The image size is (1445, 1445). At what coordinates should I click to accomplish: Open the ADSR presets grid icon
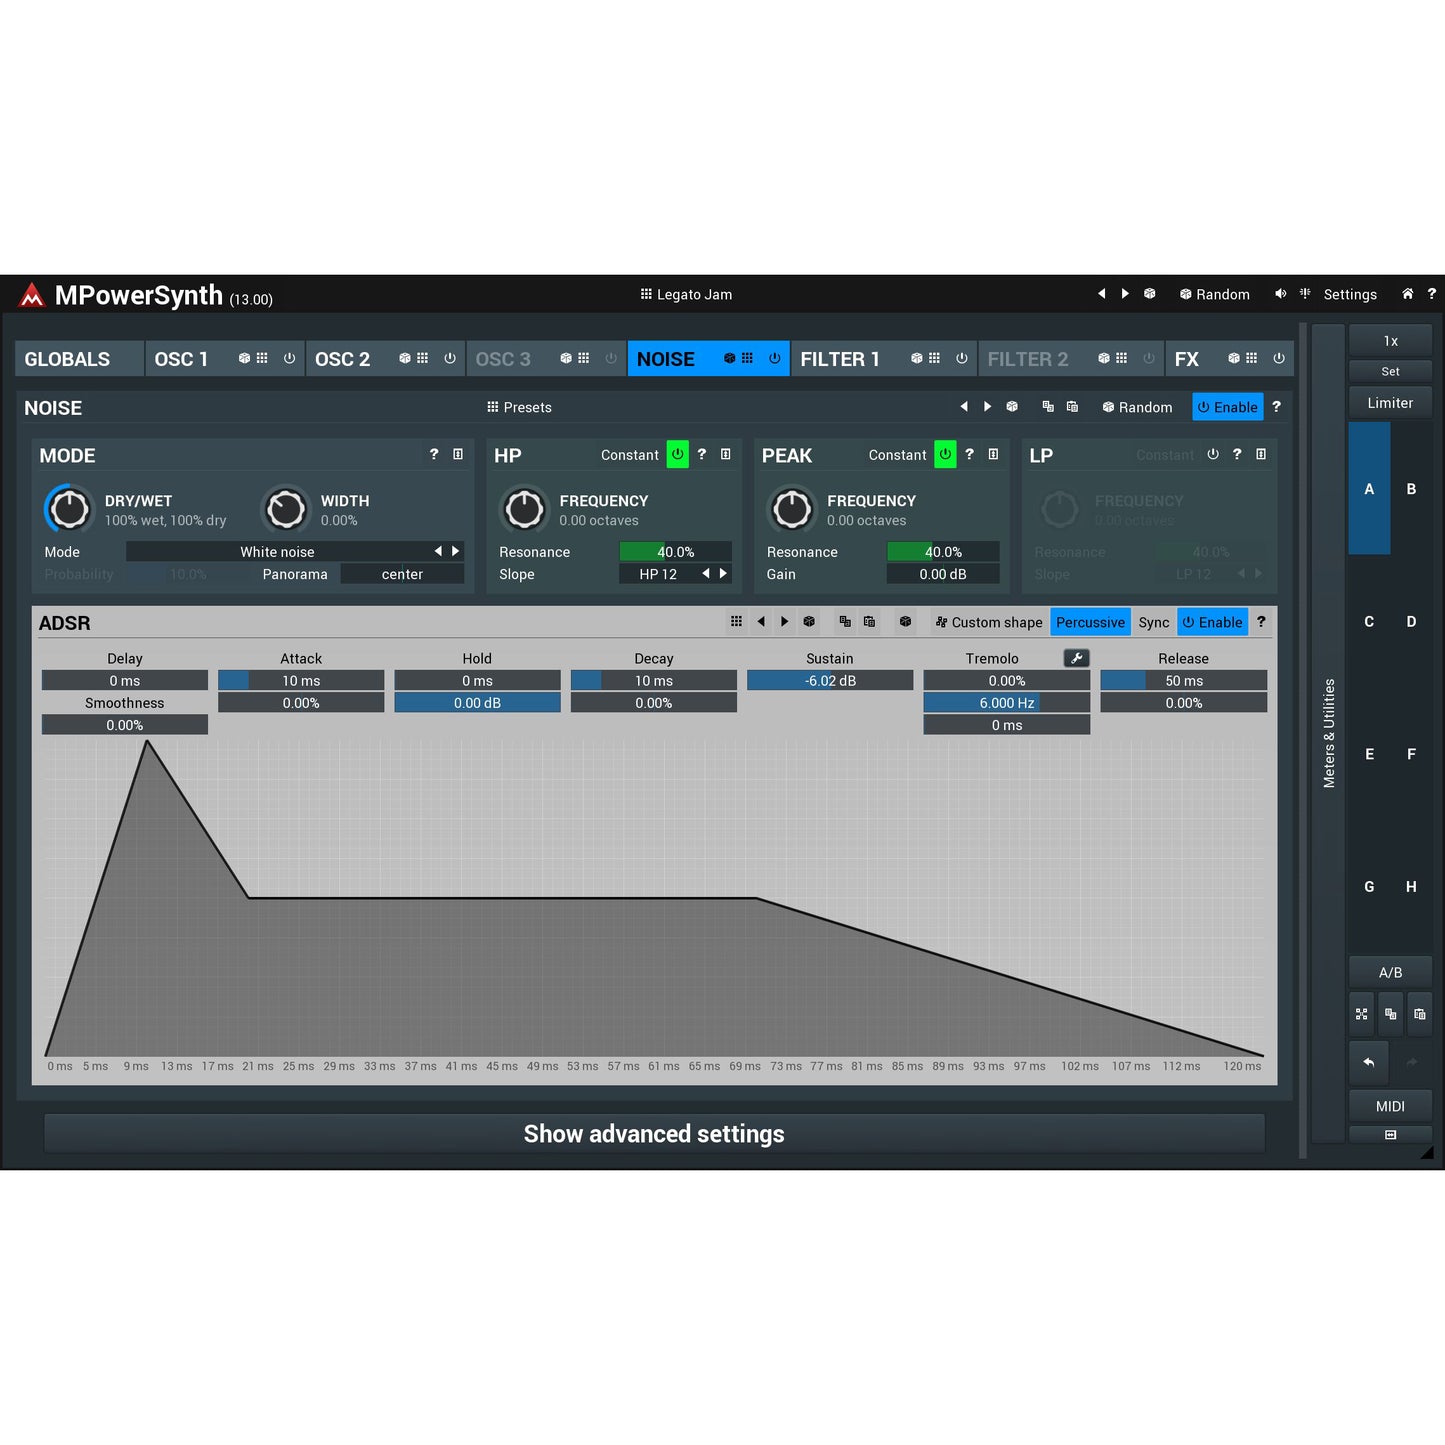coord(736,622)
